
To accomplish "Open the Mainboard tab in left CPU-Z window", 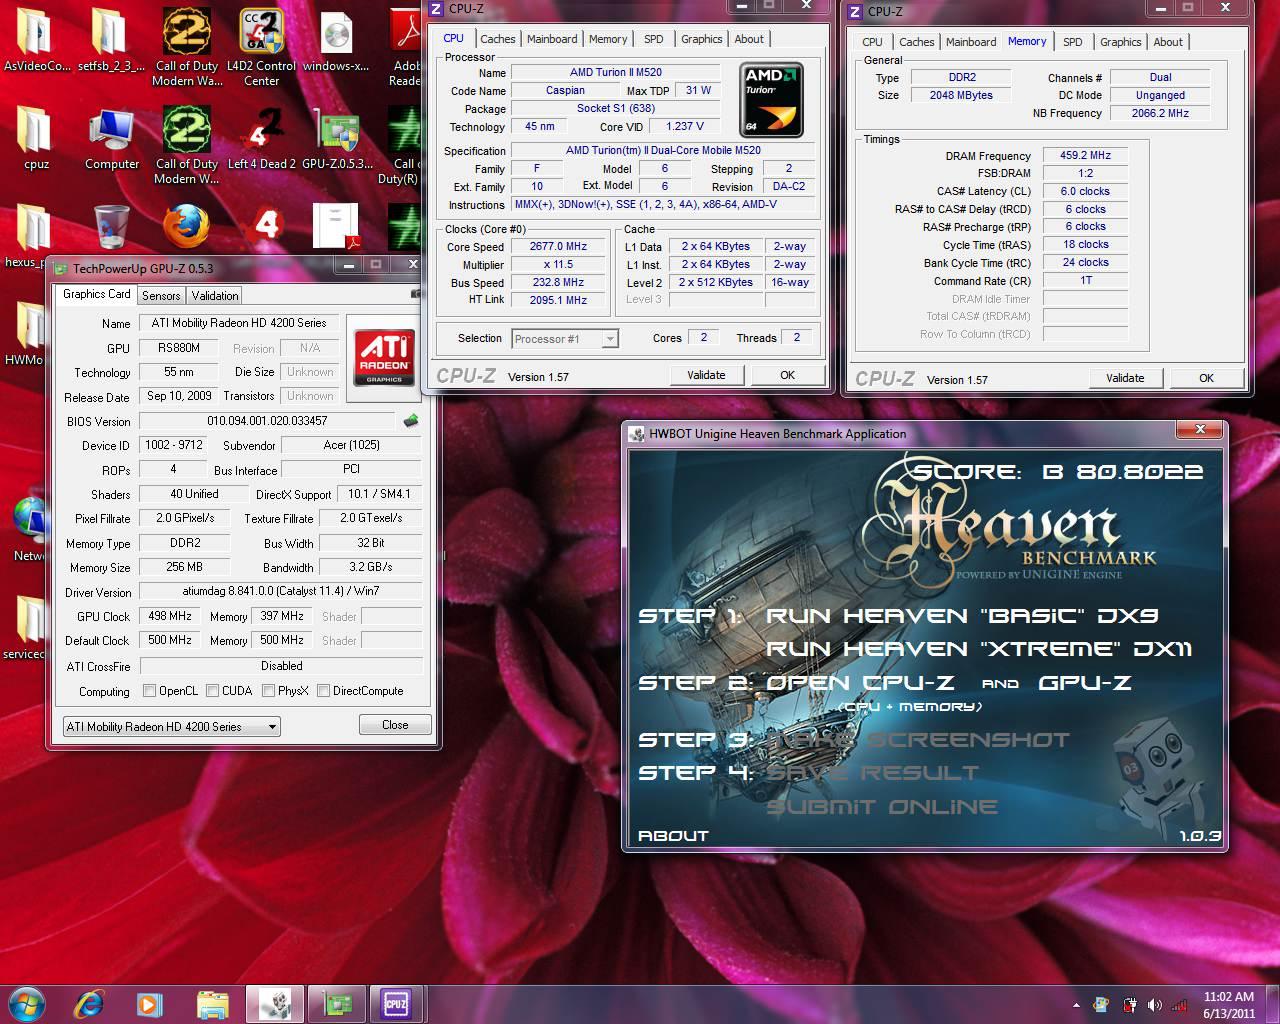I will [x=552, y=39].
